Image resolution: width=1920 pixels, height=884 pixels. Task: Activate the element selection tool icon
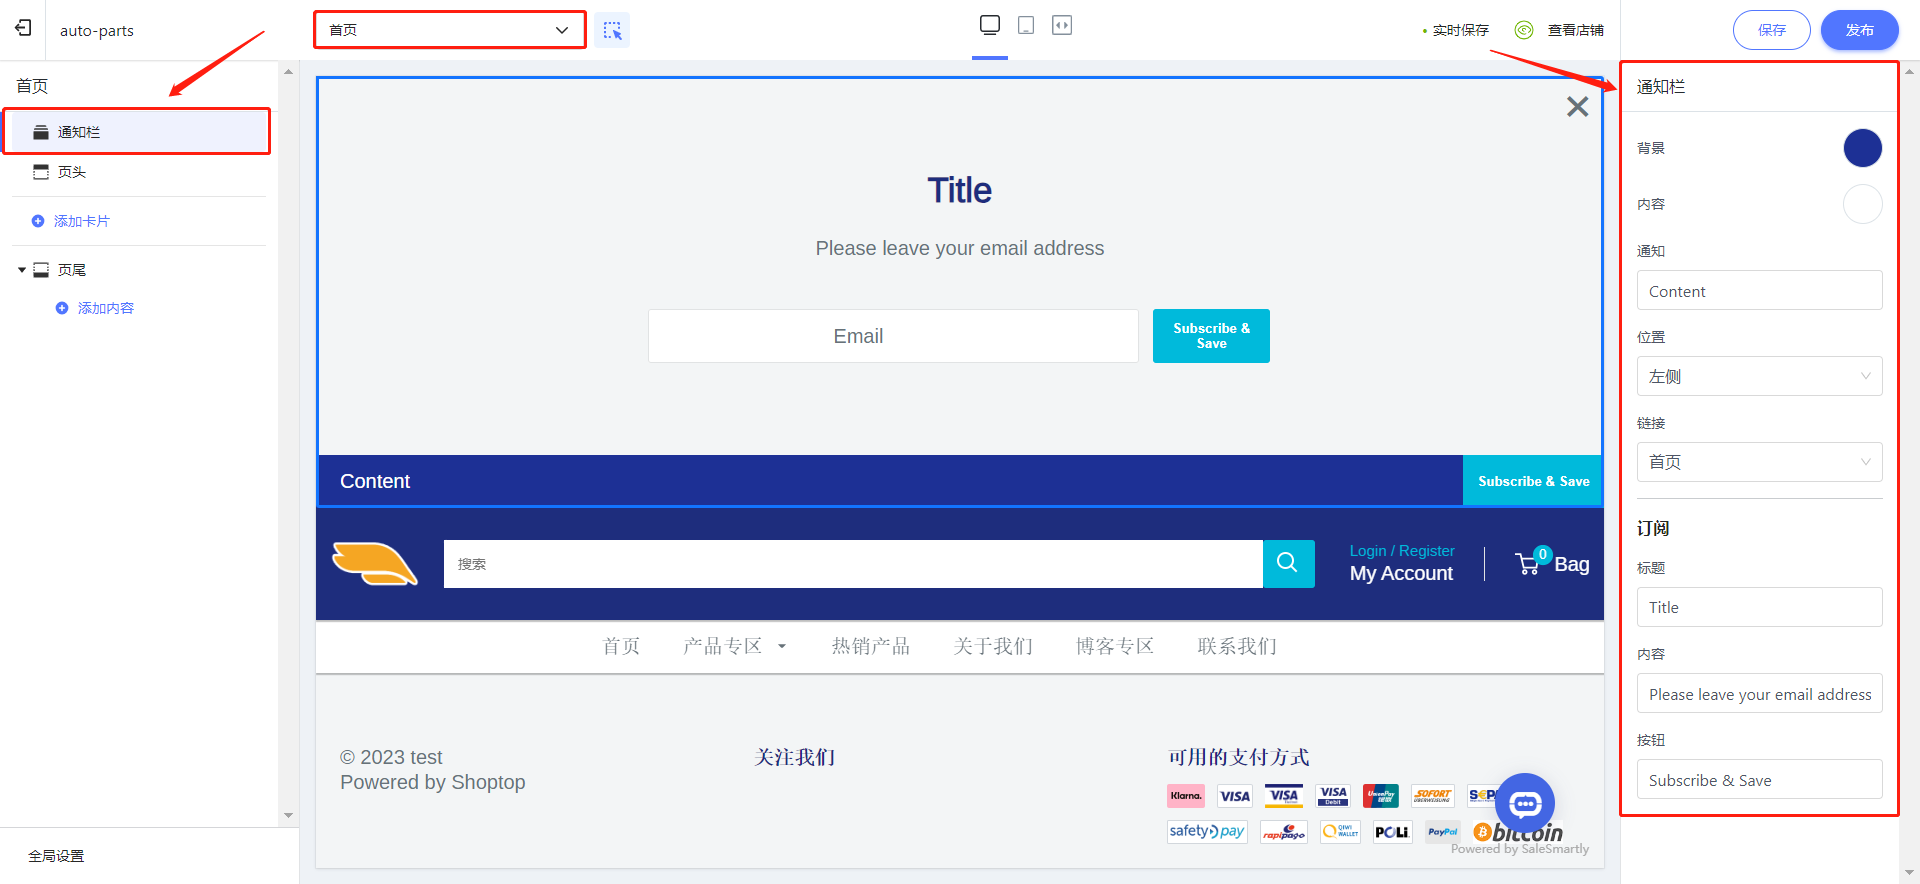[x=612, y=30]
